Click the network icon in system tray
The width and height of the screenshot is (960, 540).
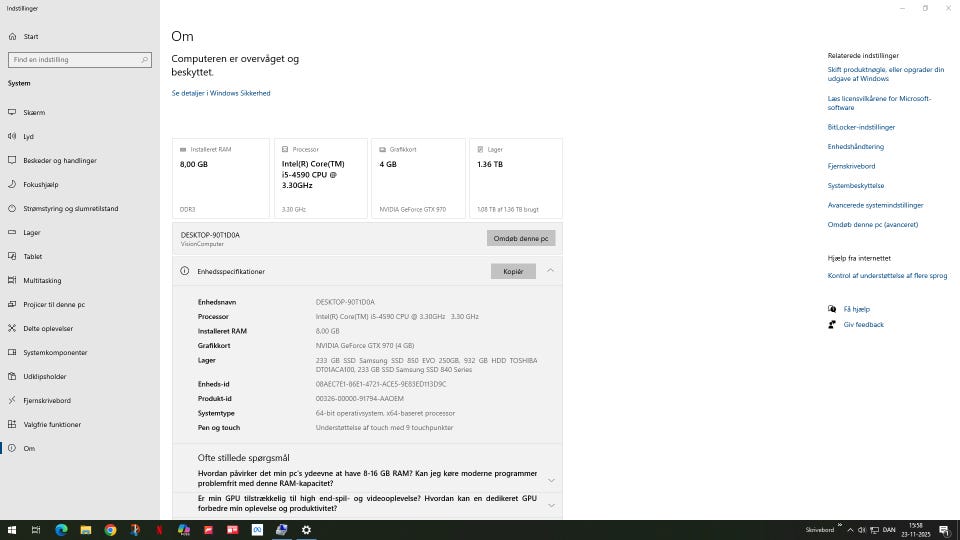click(874, 530)
